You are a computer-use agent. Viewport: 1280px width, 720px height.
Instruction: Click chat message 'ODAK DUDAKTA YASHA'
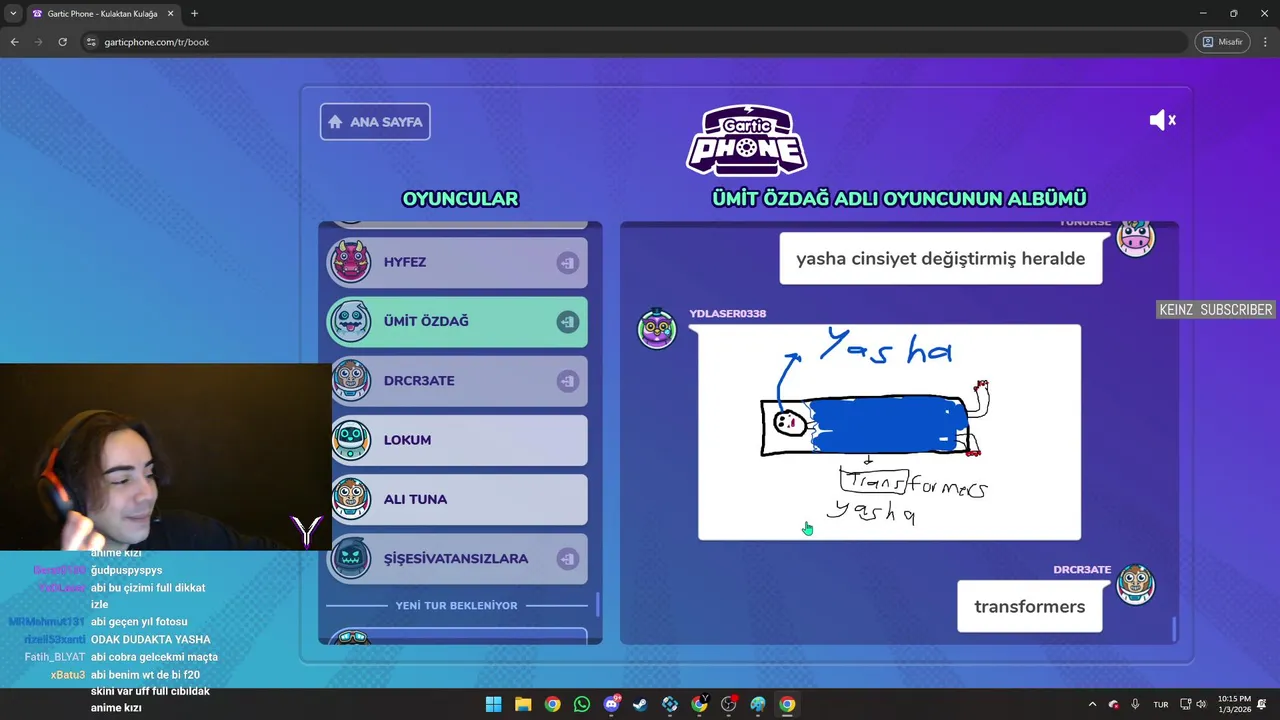pos(150,639)
